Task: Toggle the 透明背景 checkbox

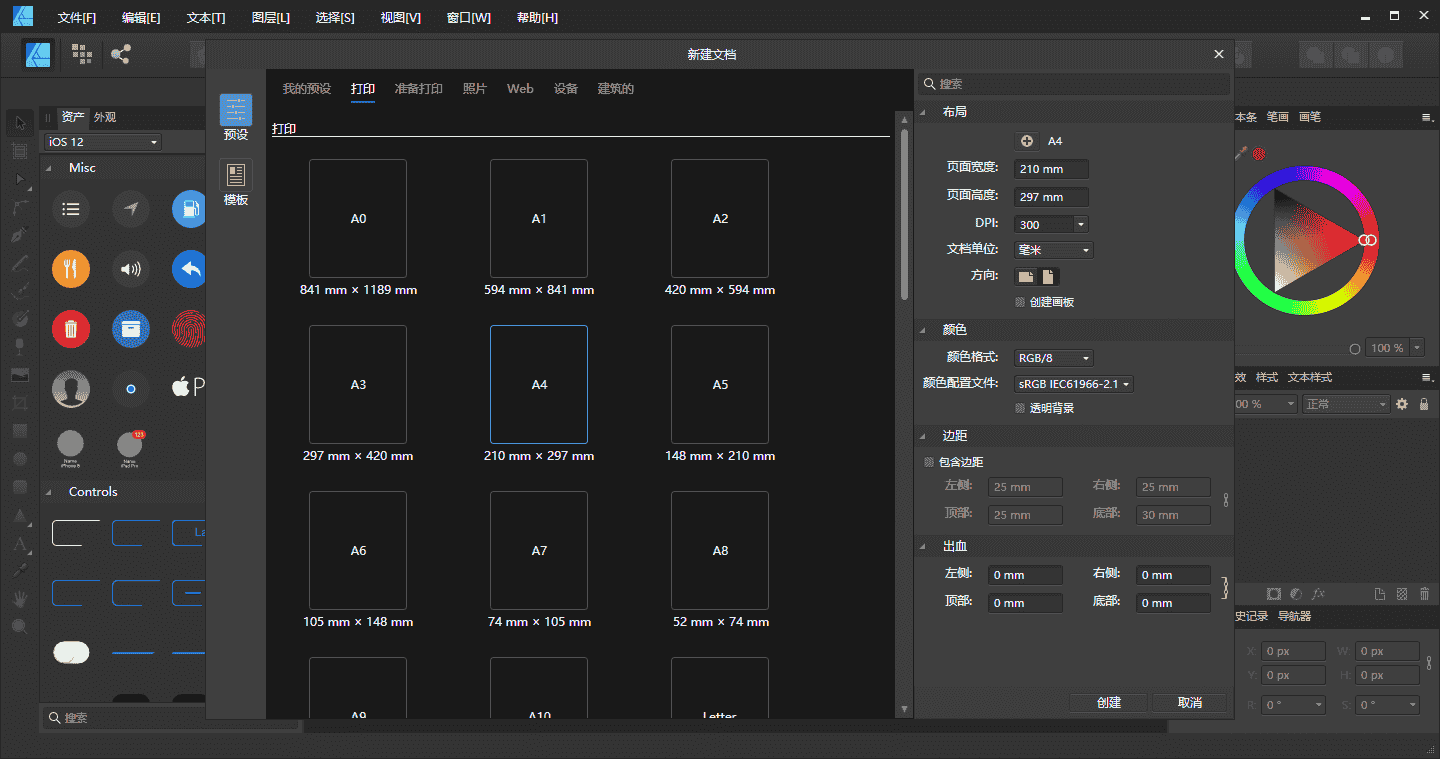Action: [1020, 408]
